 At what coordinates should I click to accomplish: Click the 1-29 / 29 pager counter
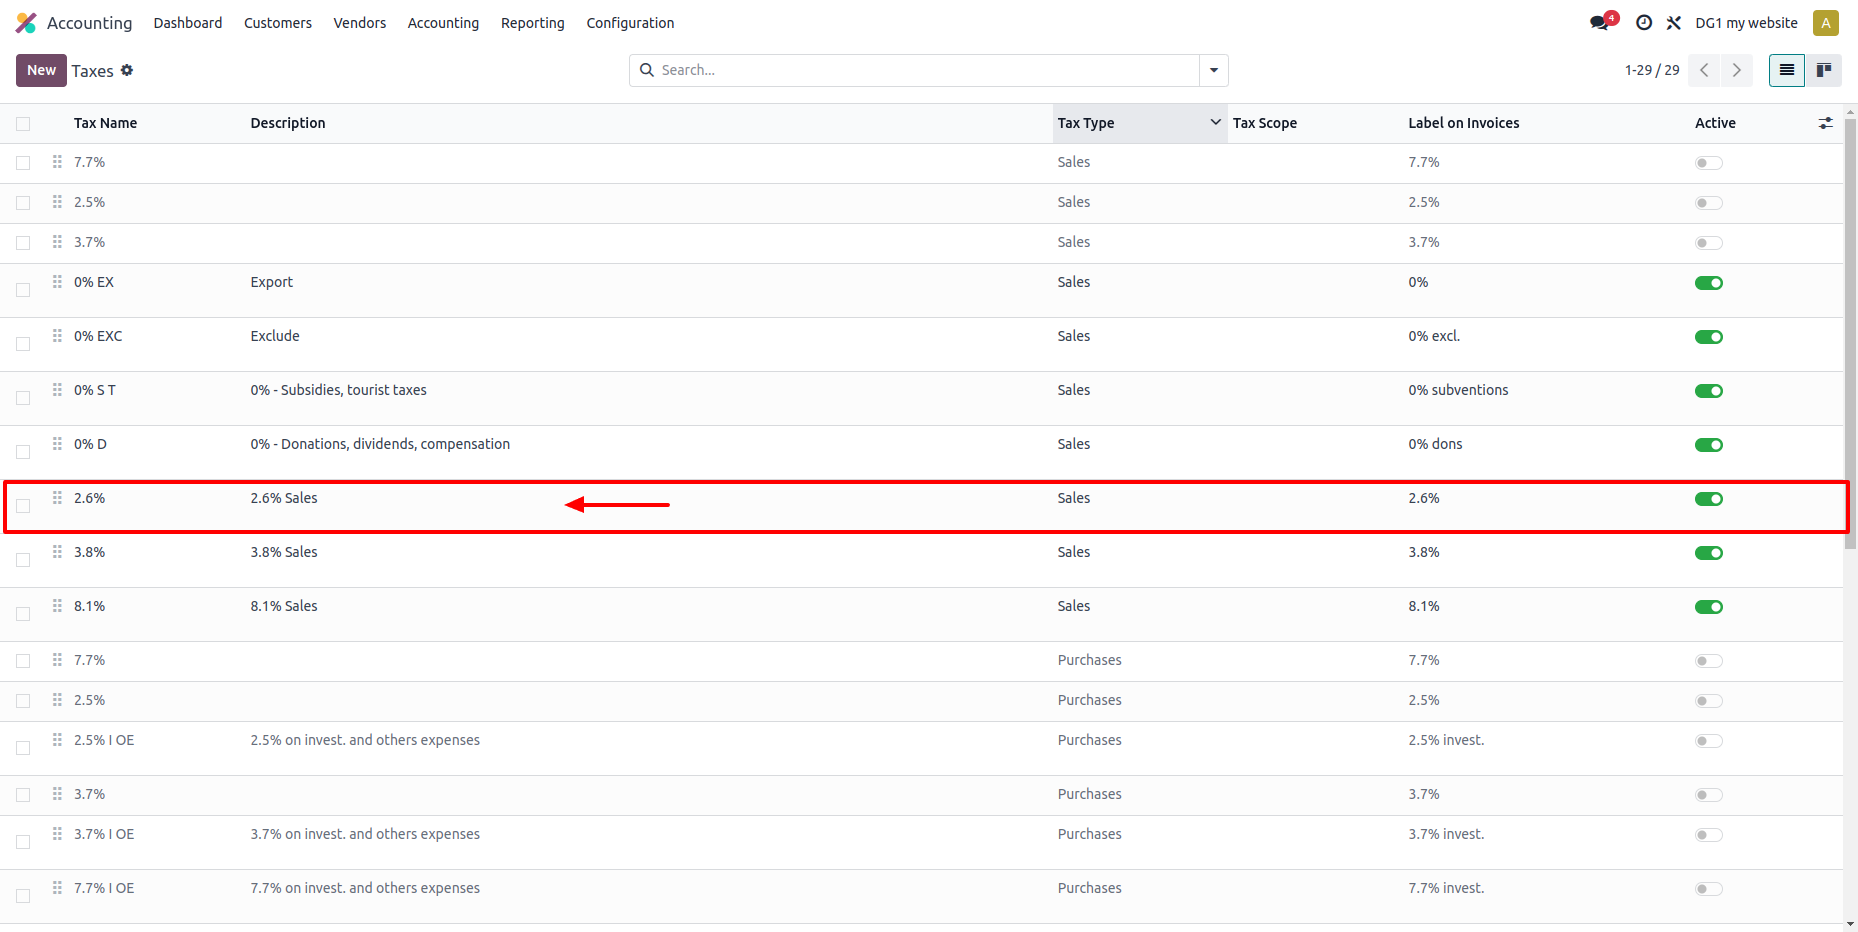tap(1652, 70)
